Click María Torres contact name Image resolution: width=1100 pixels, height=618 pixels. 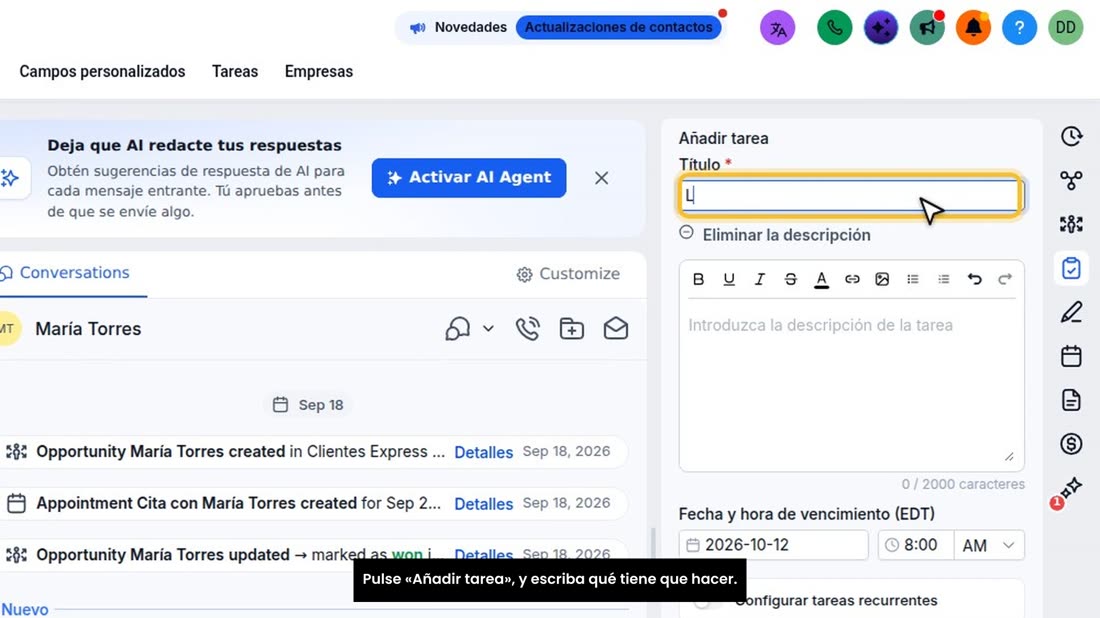pos(88,329)
